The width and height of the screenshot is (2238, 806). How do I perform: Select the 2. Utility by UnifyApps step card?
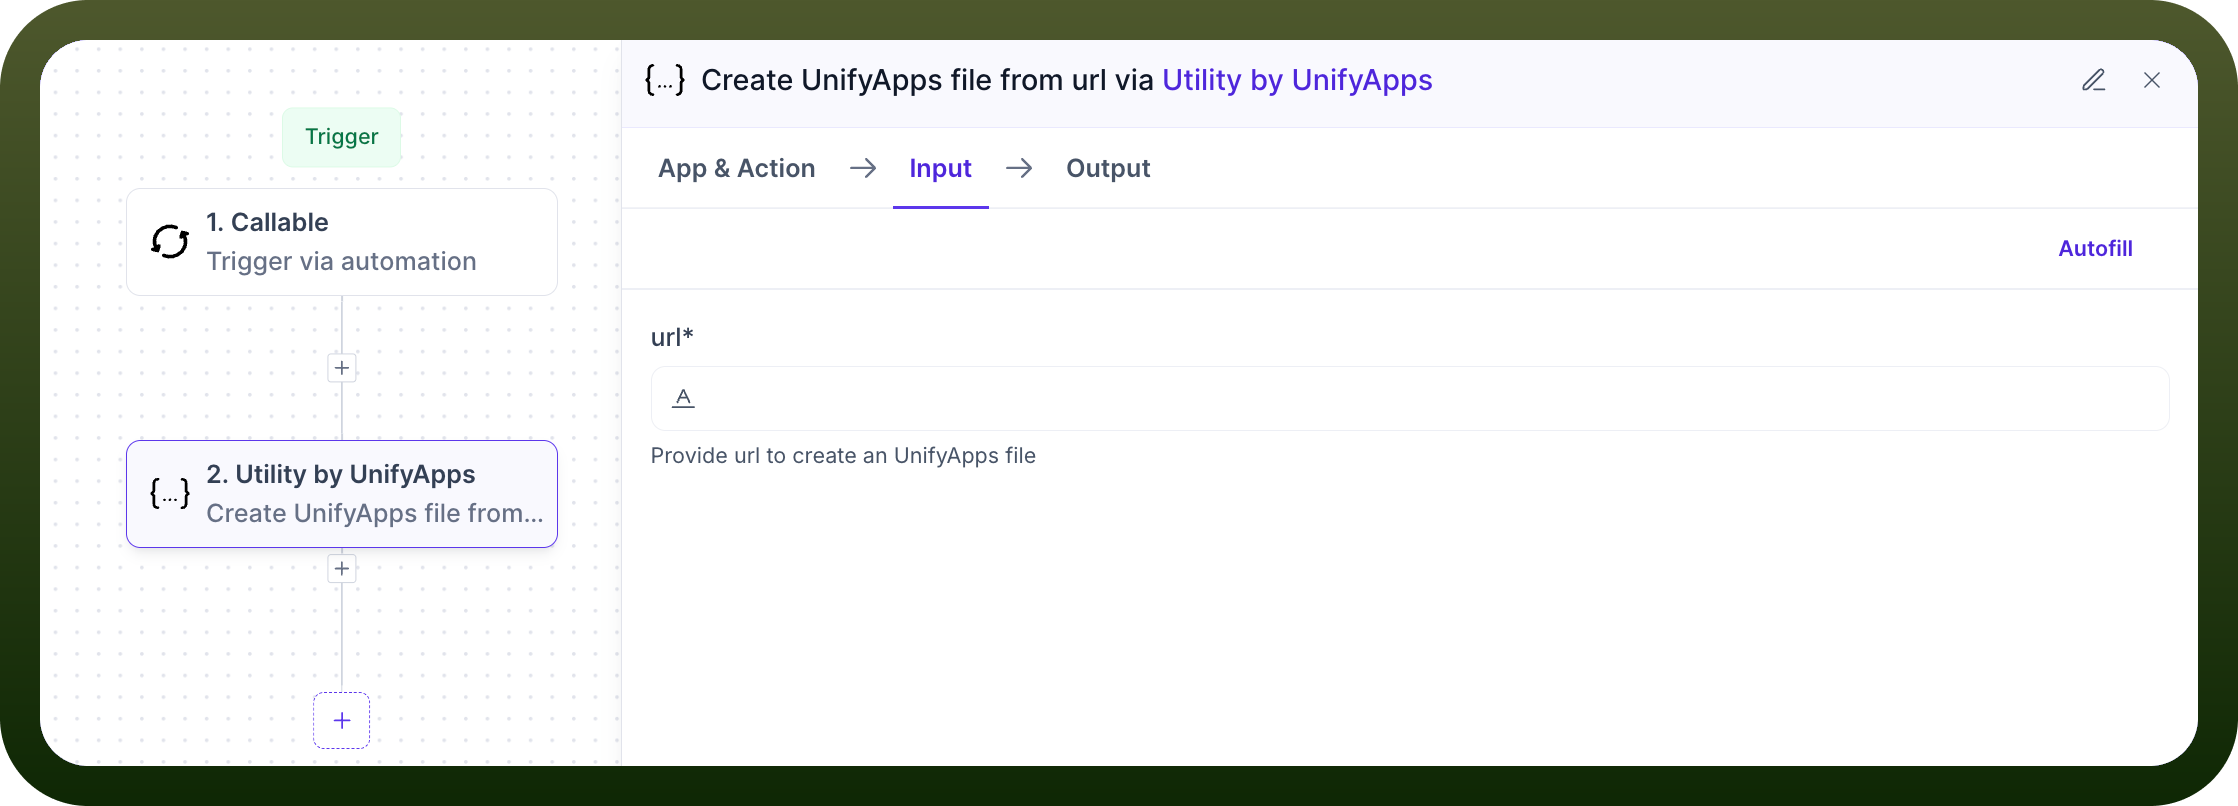[x=342, y=494]
